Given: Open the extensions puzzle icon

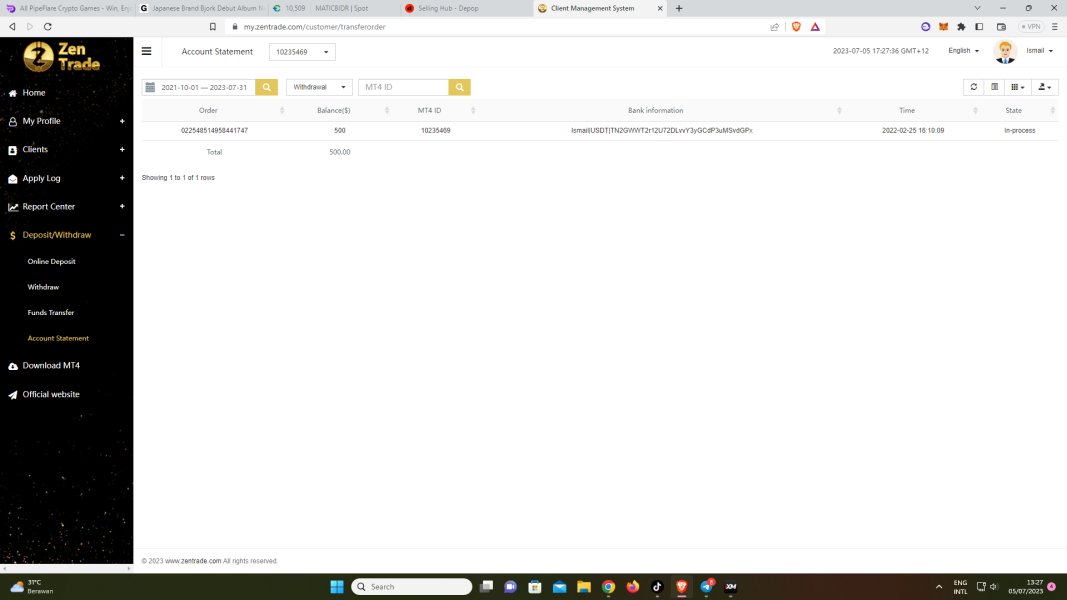Looking at the screenshot, I should (961, 27).
